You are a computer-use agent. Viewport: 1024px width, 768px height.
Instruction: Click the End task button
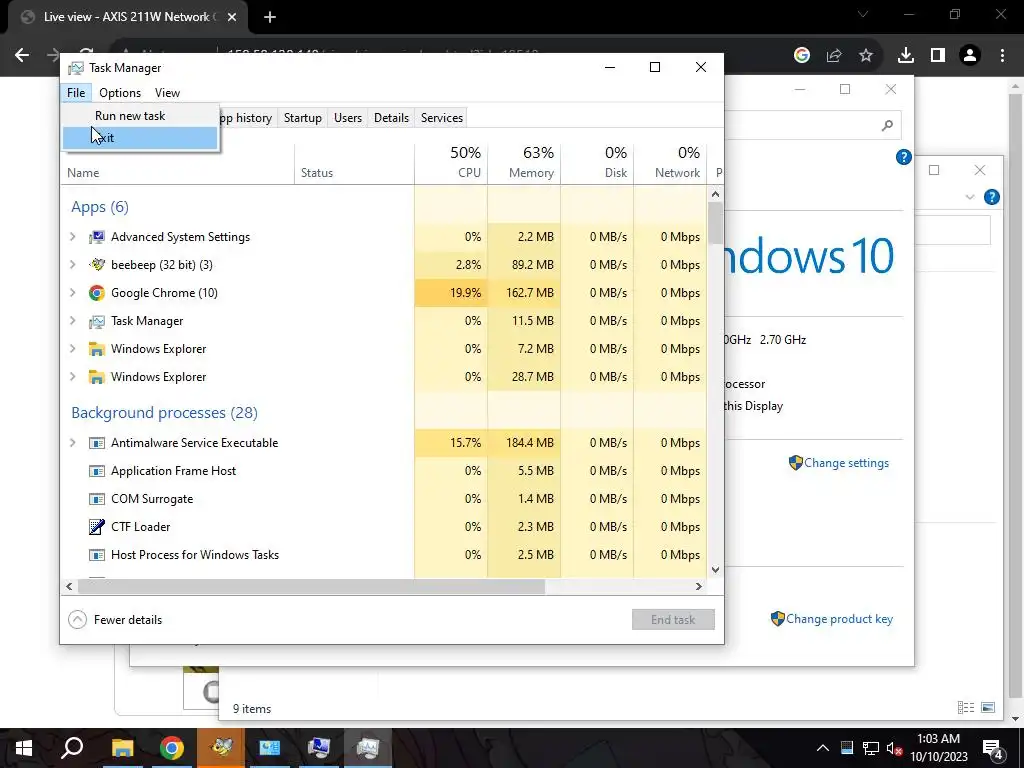pyautogui.click(x=673, y=620)
